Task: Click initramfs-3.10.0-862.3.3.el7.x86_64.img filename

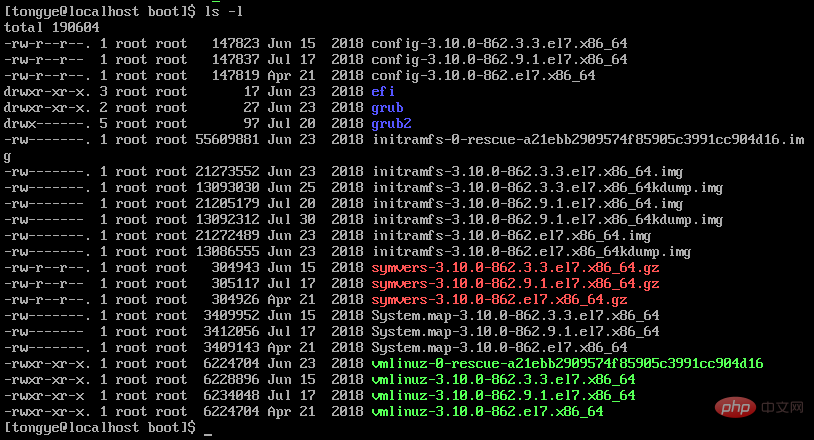Action: point(527,172)
